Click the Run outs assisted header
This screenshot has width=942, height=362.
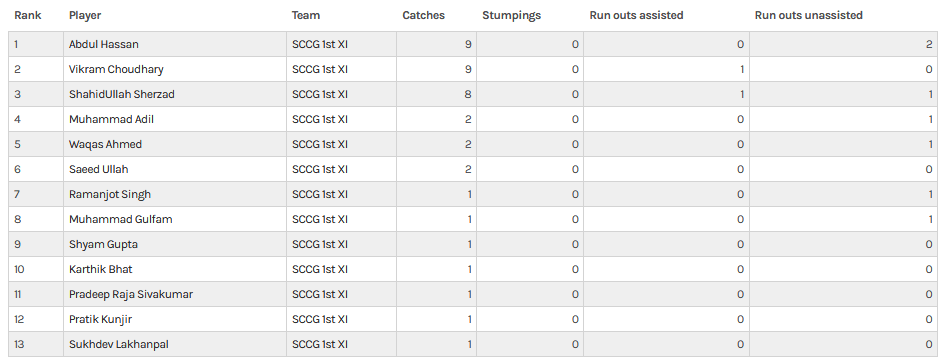(636, 16)
